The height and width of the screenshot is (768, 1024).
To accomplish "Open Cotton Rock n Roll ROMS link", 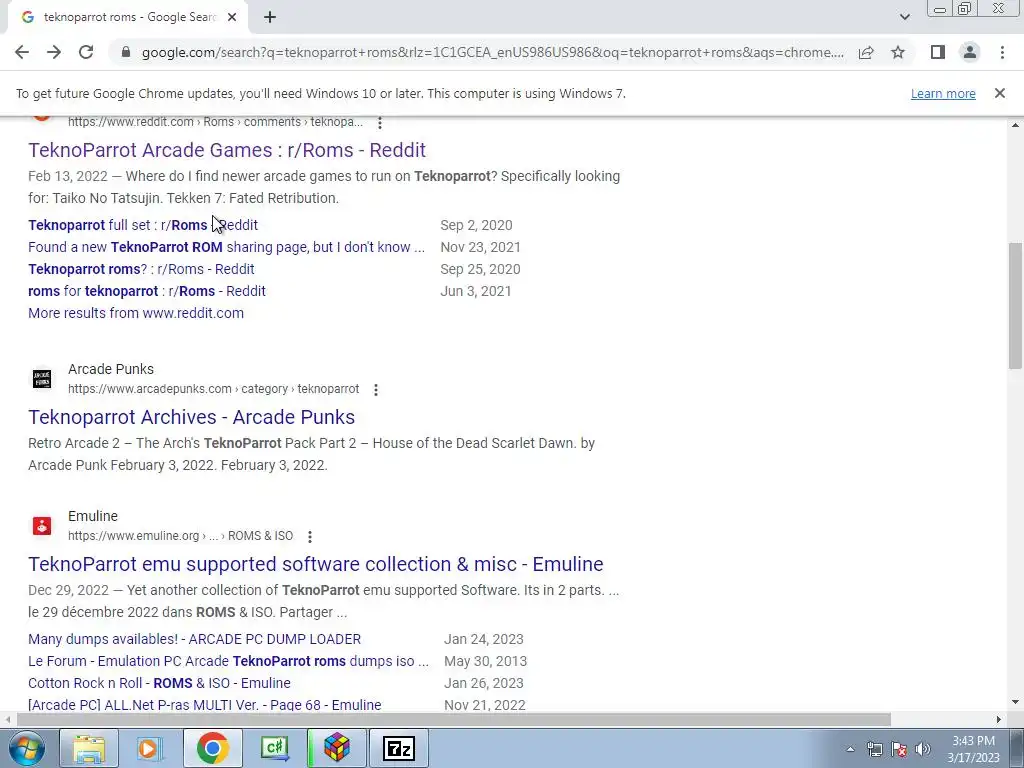I will [159, 683].
